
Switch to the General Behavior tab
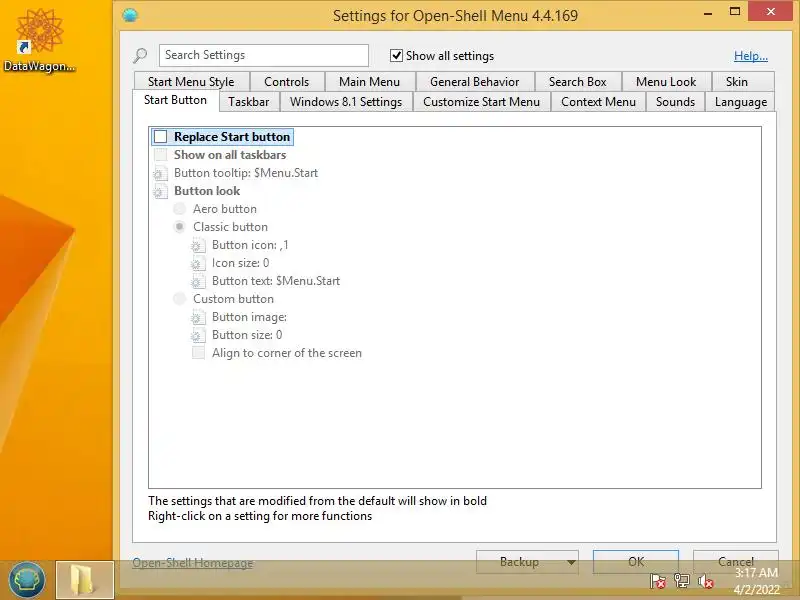[x=474, y=82]
